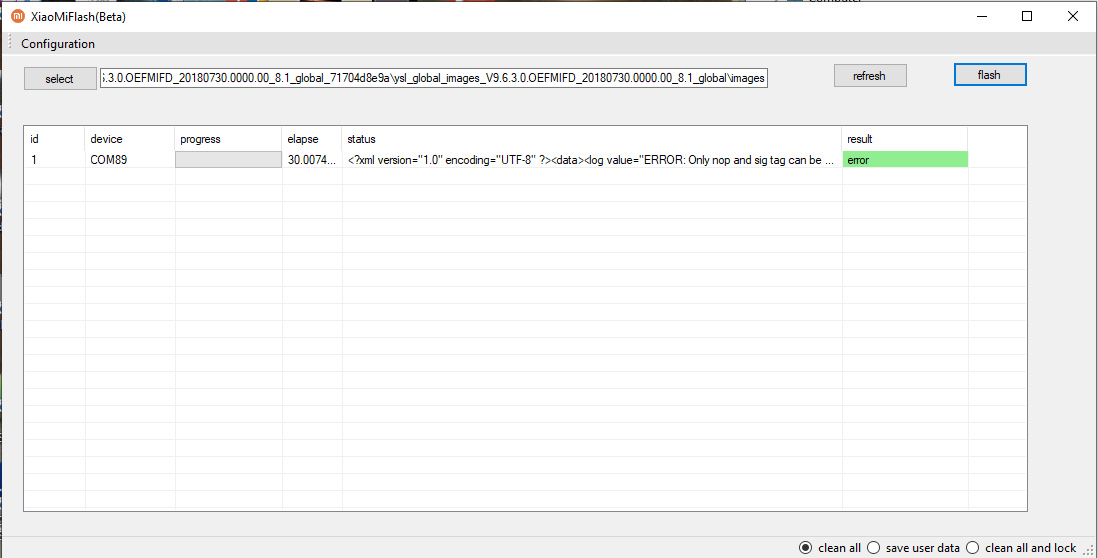Click the select button to choose firmware folder
The width and height of the screenshot is (1098, 558).
tap(60, 78)
